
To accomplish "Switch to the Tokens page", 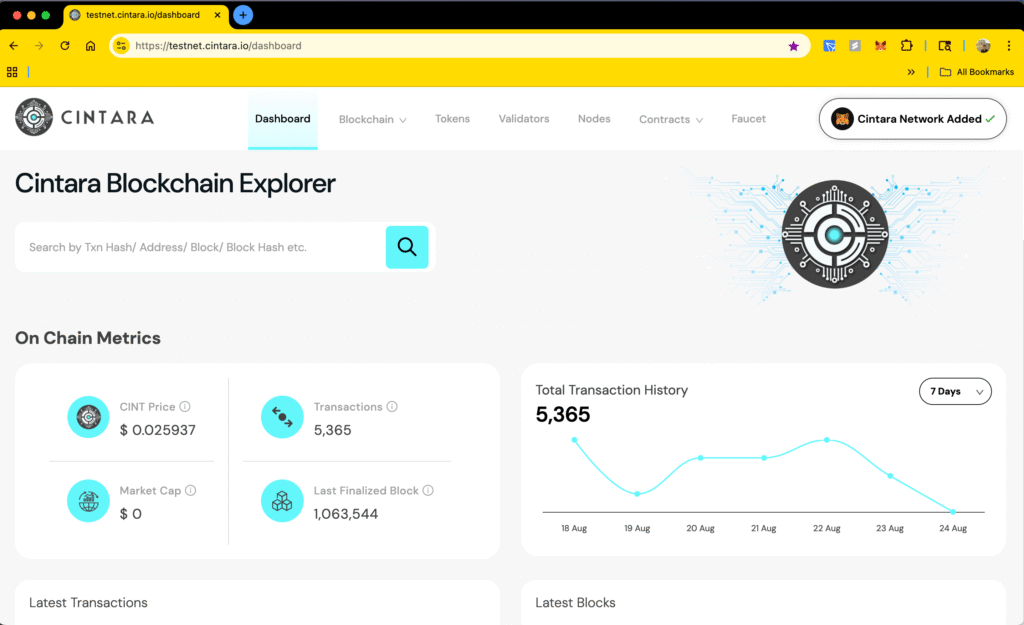I will pos(452,119).
